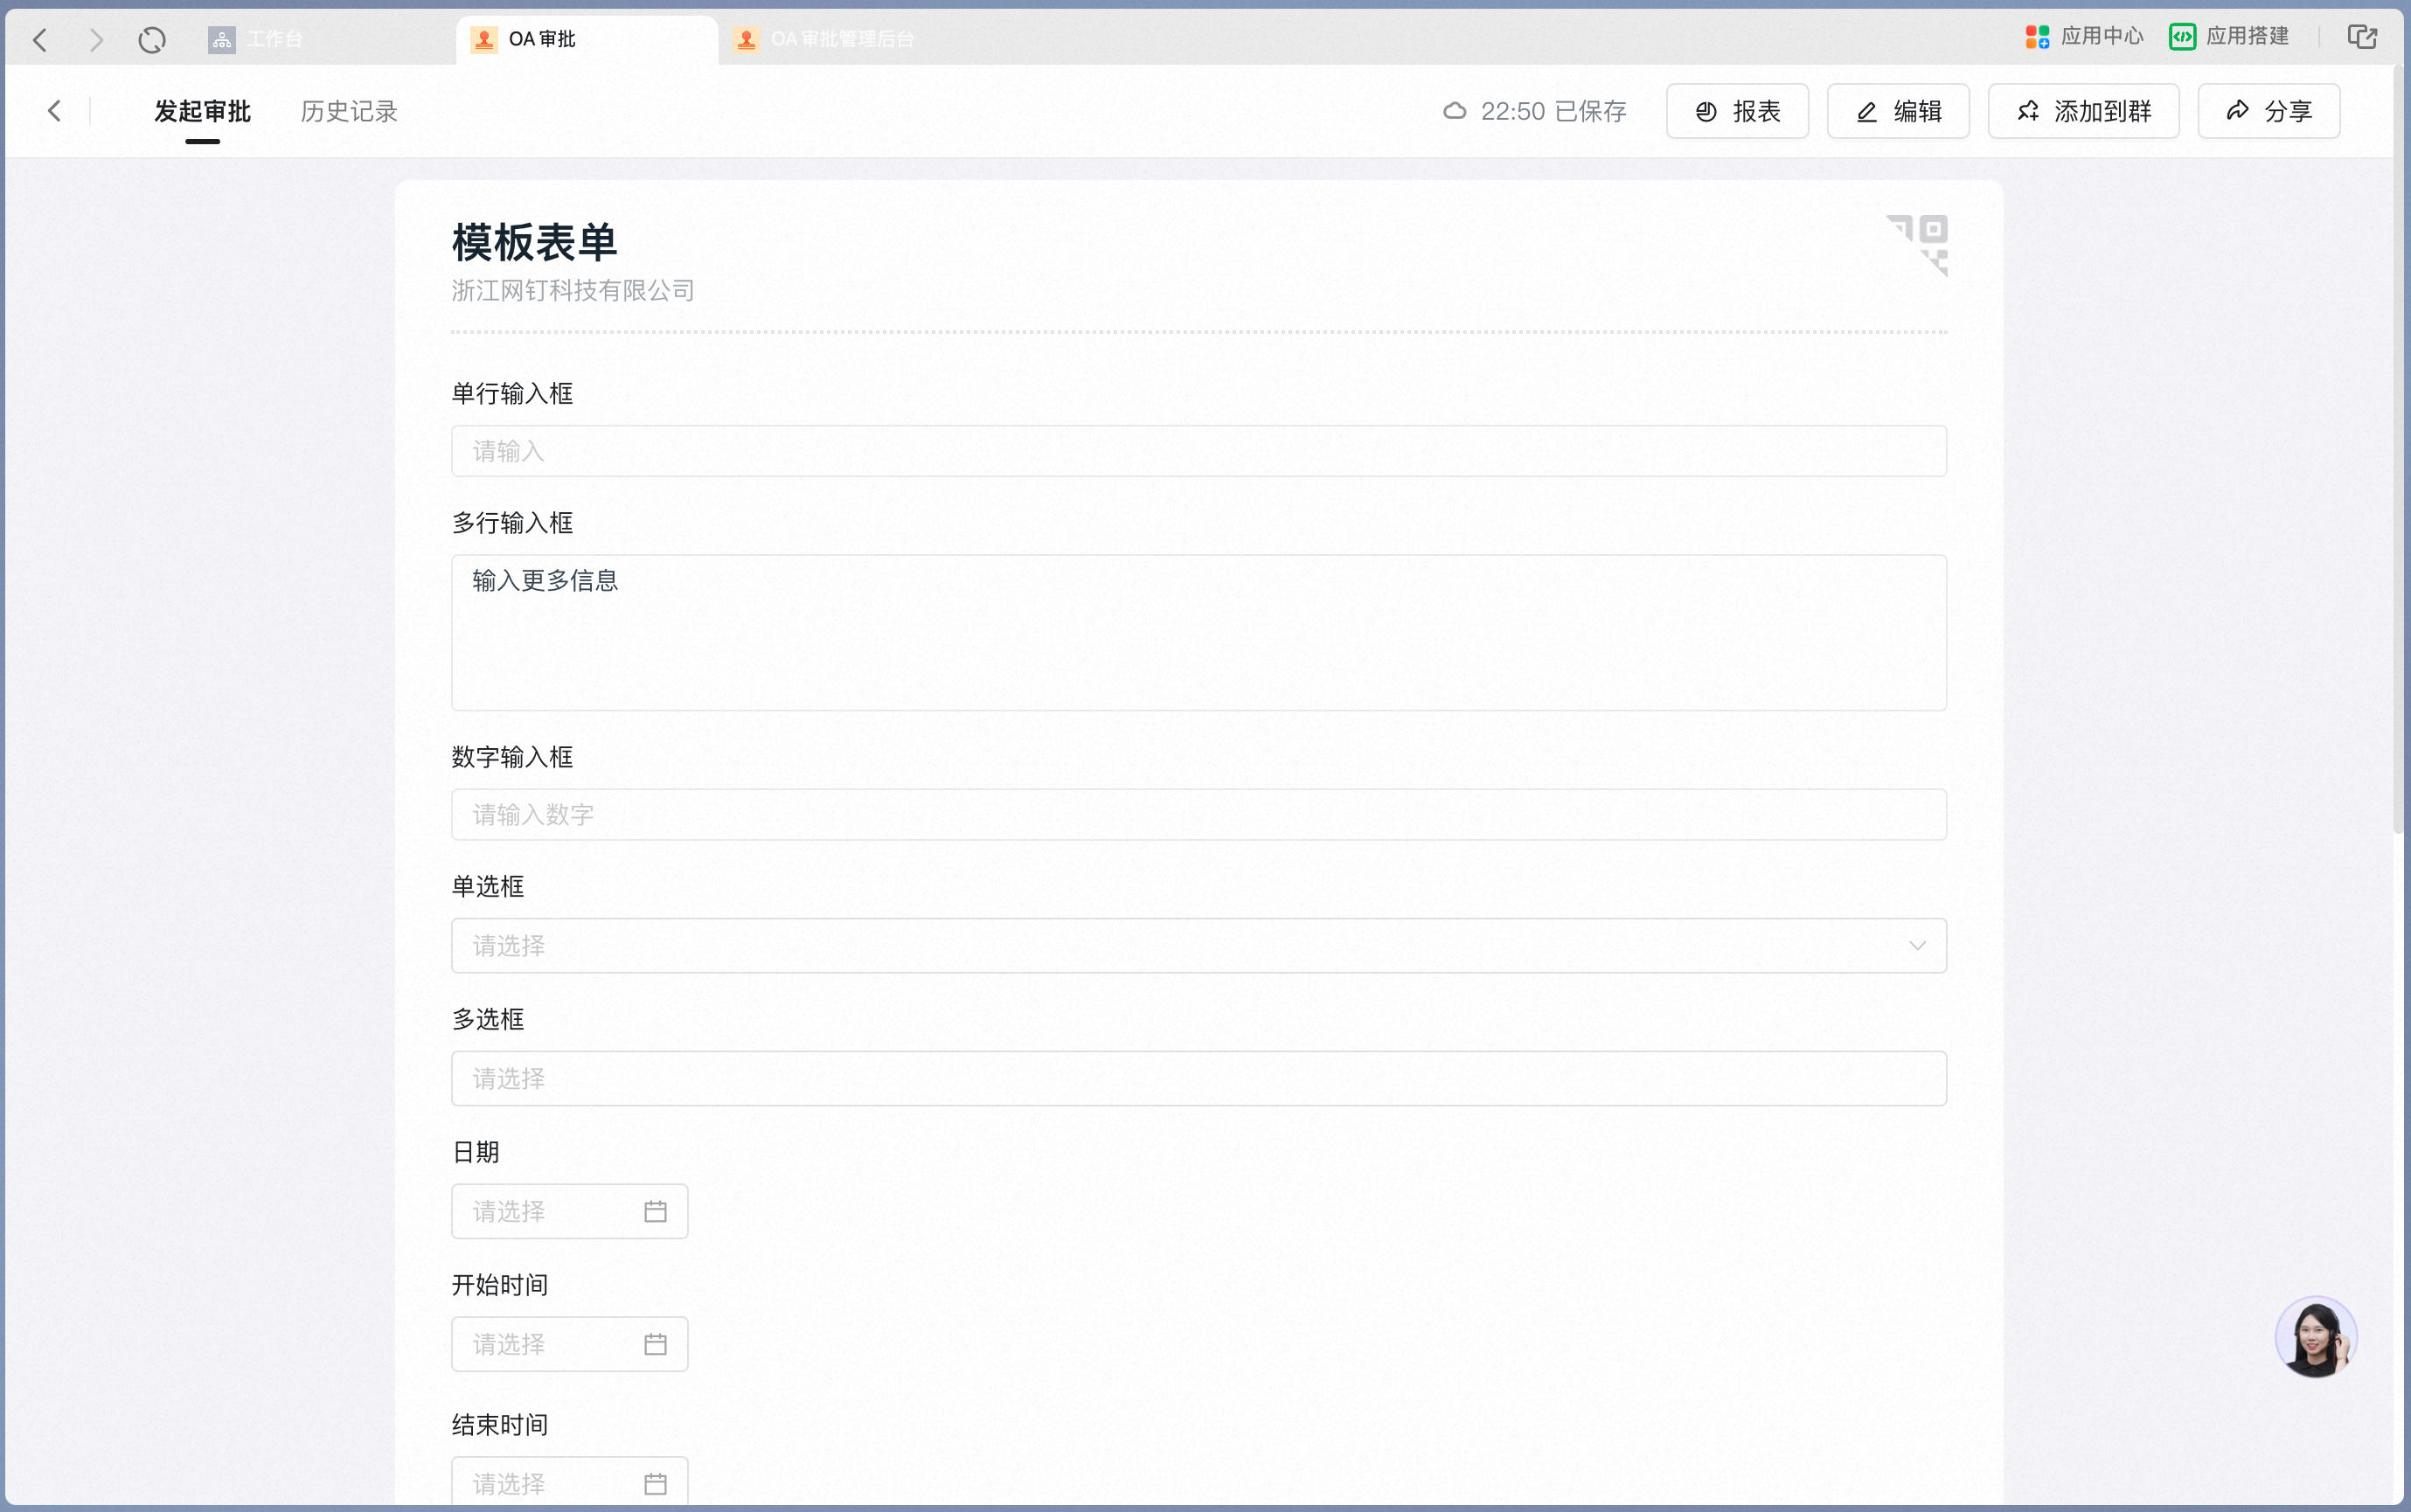Return using the page back chevron
The height and width of the screenshot is (1512, 2411).
[x=55, y=111]
